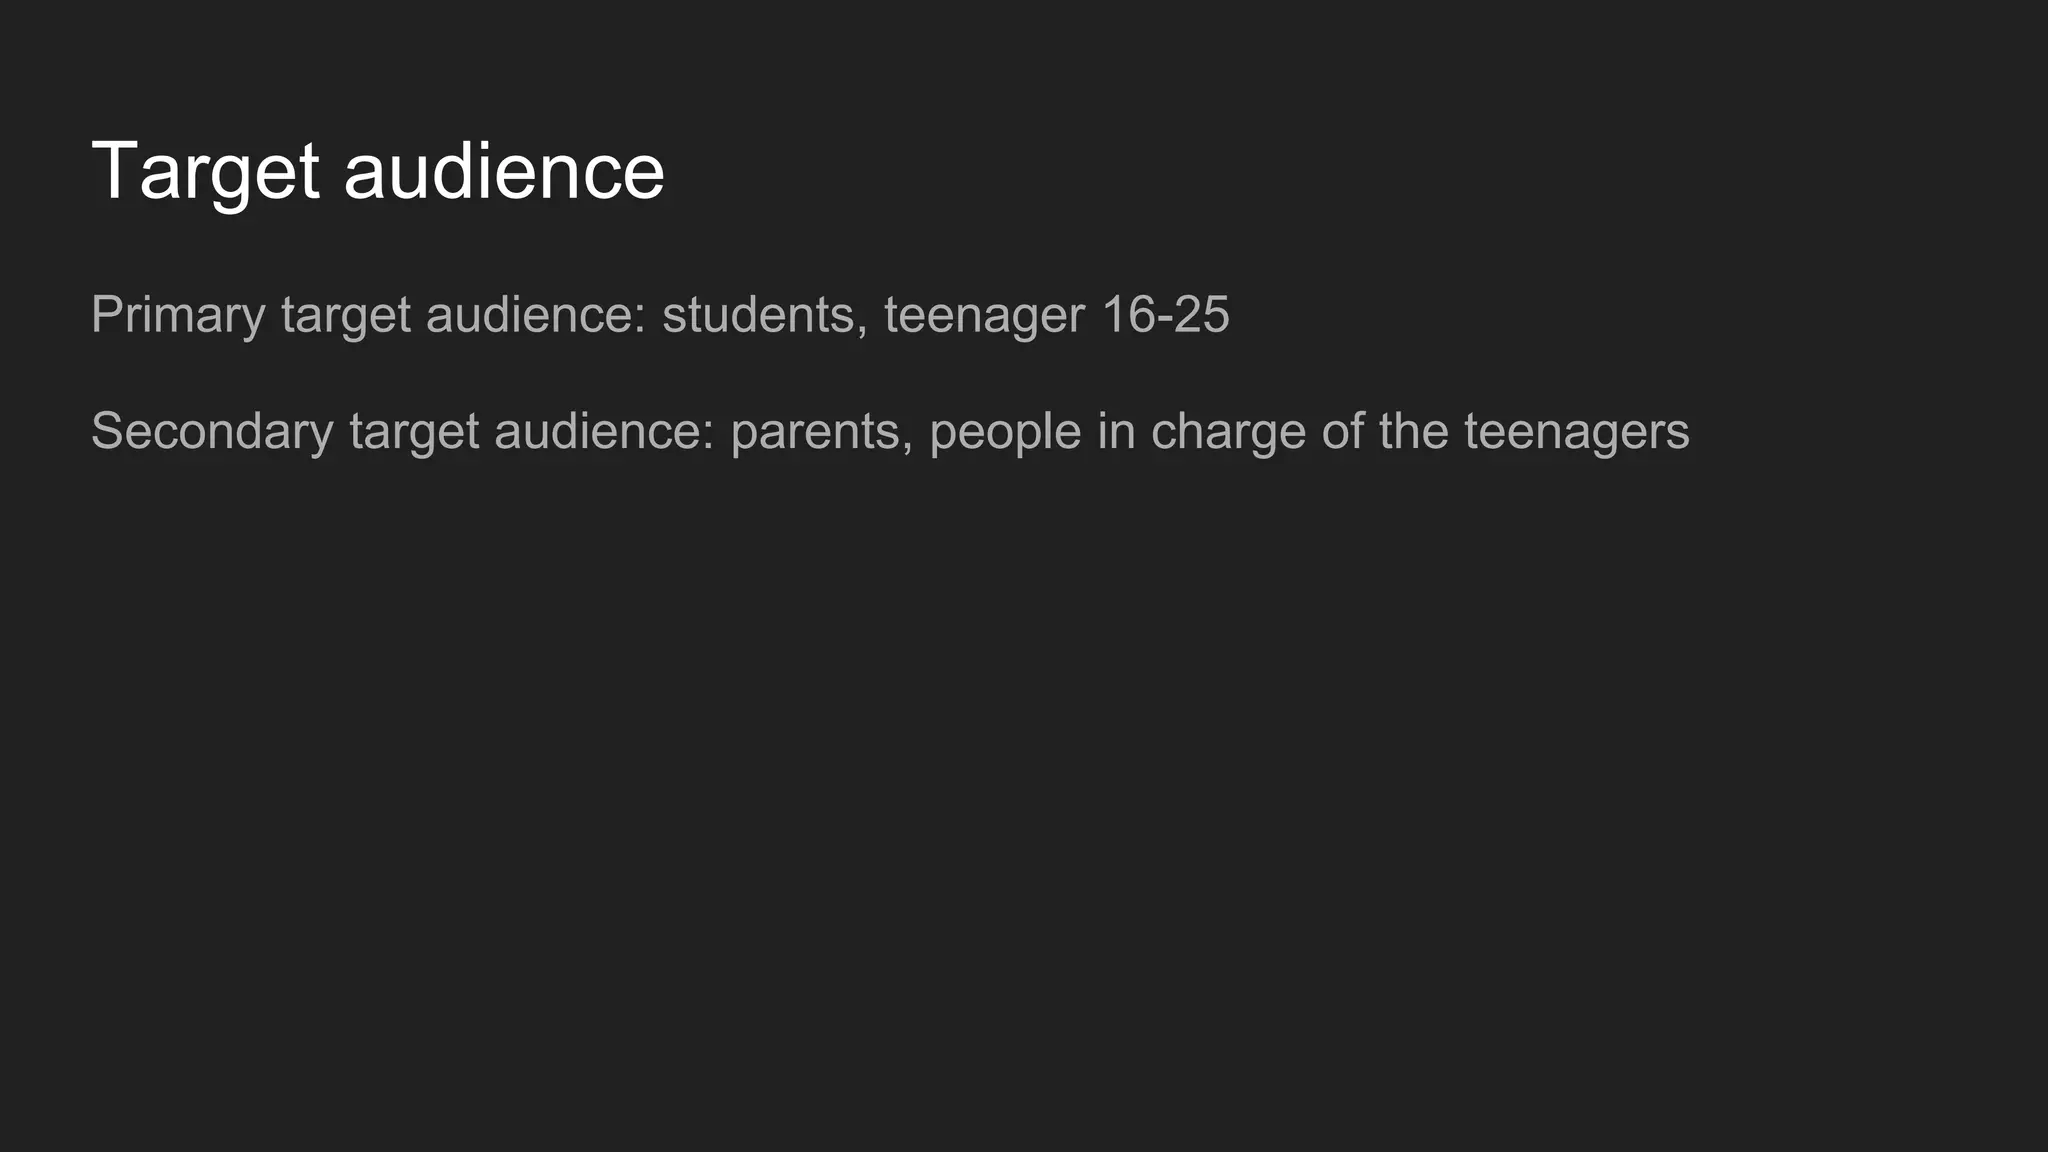2048x1152 pixels.
Task: Click the word 'the' before 'teenagers'
Action: [1413, 431]
